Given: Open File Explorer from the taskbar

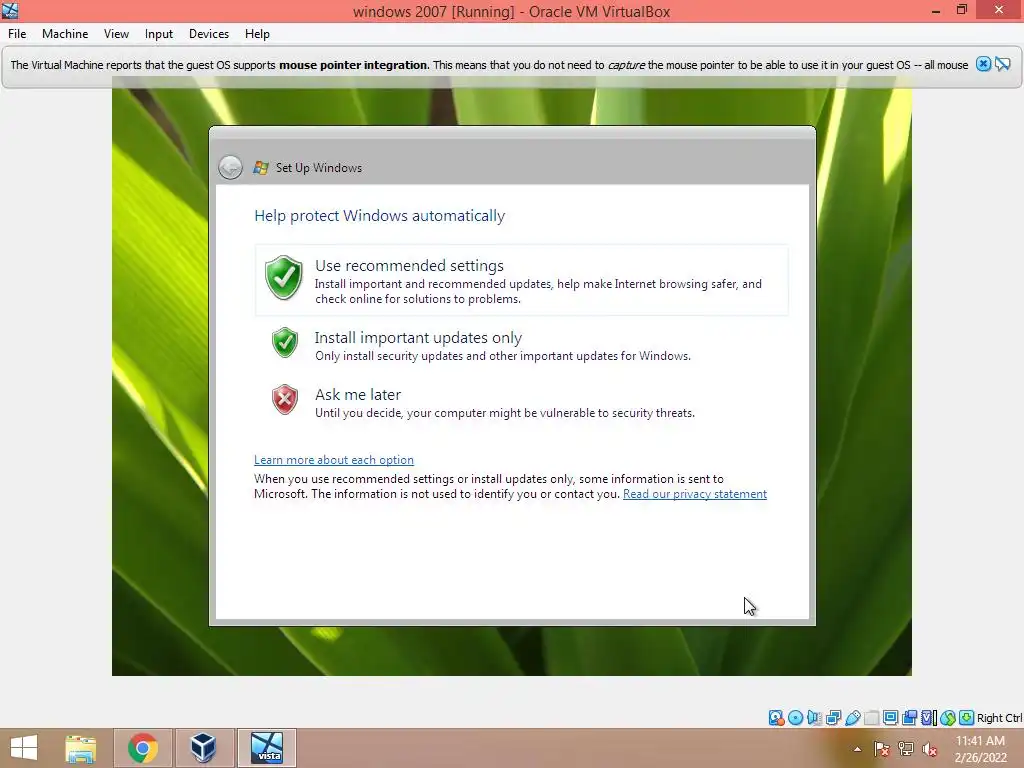Looking at the screenshot, I should pyautogui.click(x=80, y=748).
